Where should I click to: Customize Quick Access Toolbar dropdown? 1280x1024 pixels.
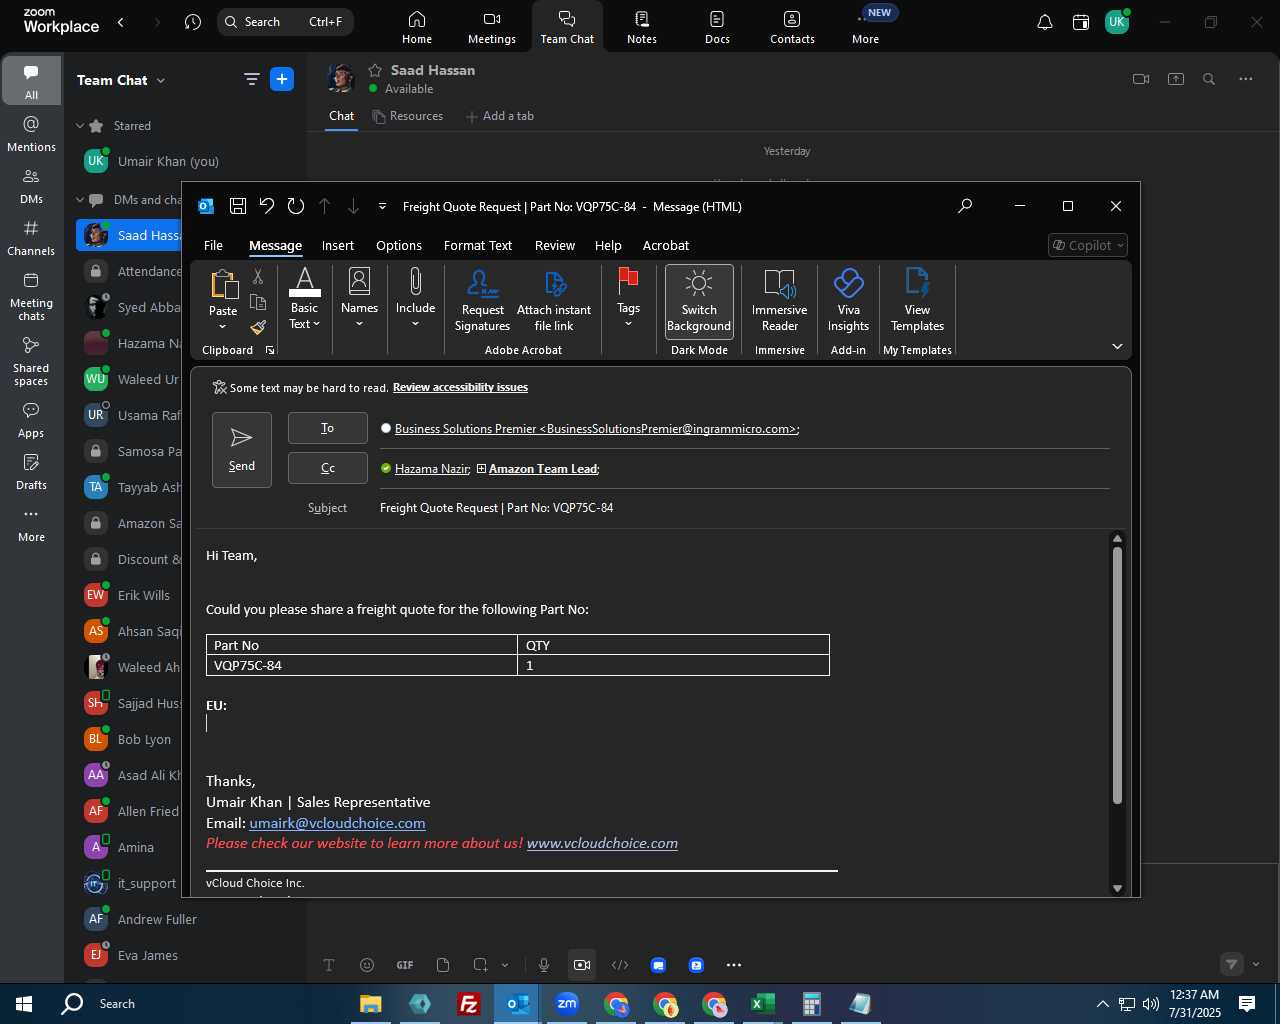click(382, 206)
